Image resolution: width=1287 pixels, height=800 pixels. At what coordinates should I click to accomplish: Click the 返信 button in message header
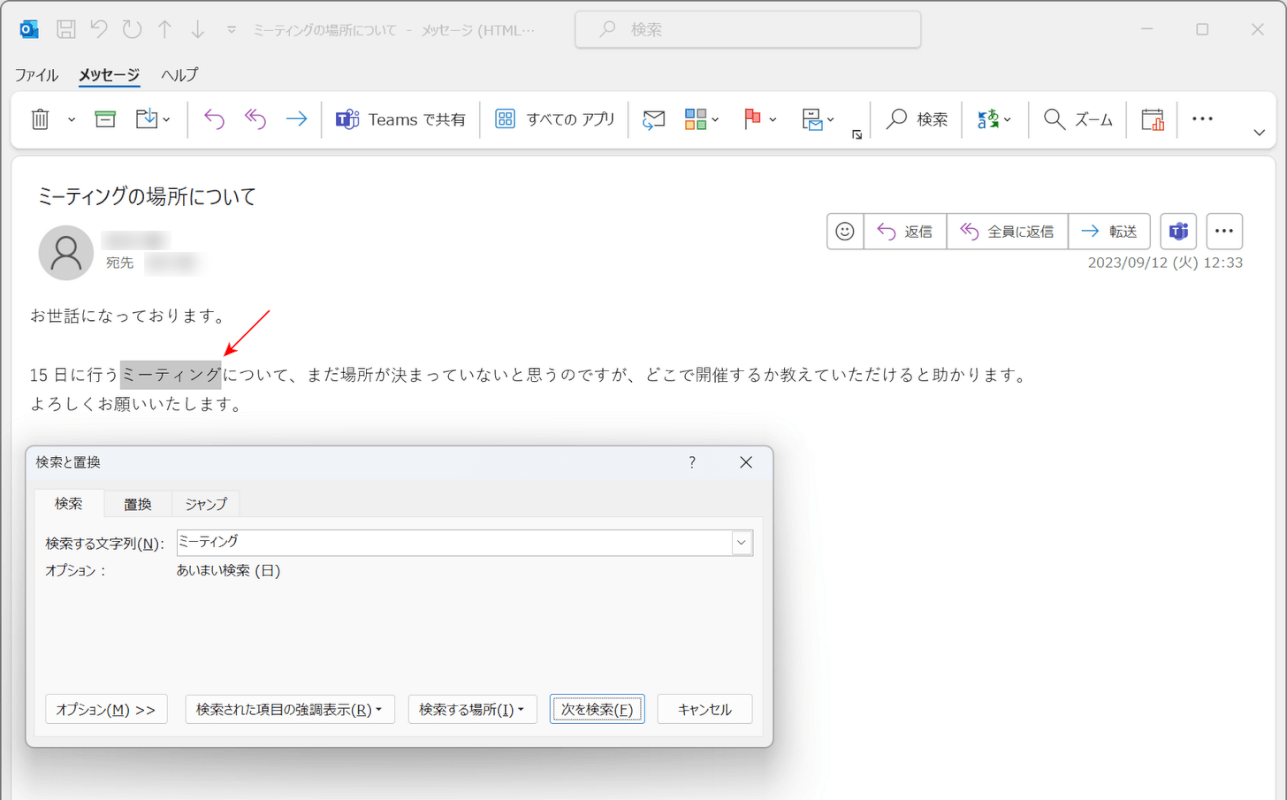pos(905,231)
